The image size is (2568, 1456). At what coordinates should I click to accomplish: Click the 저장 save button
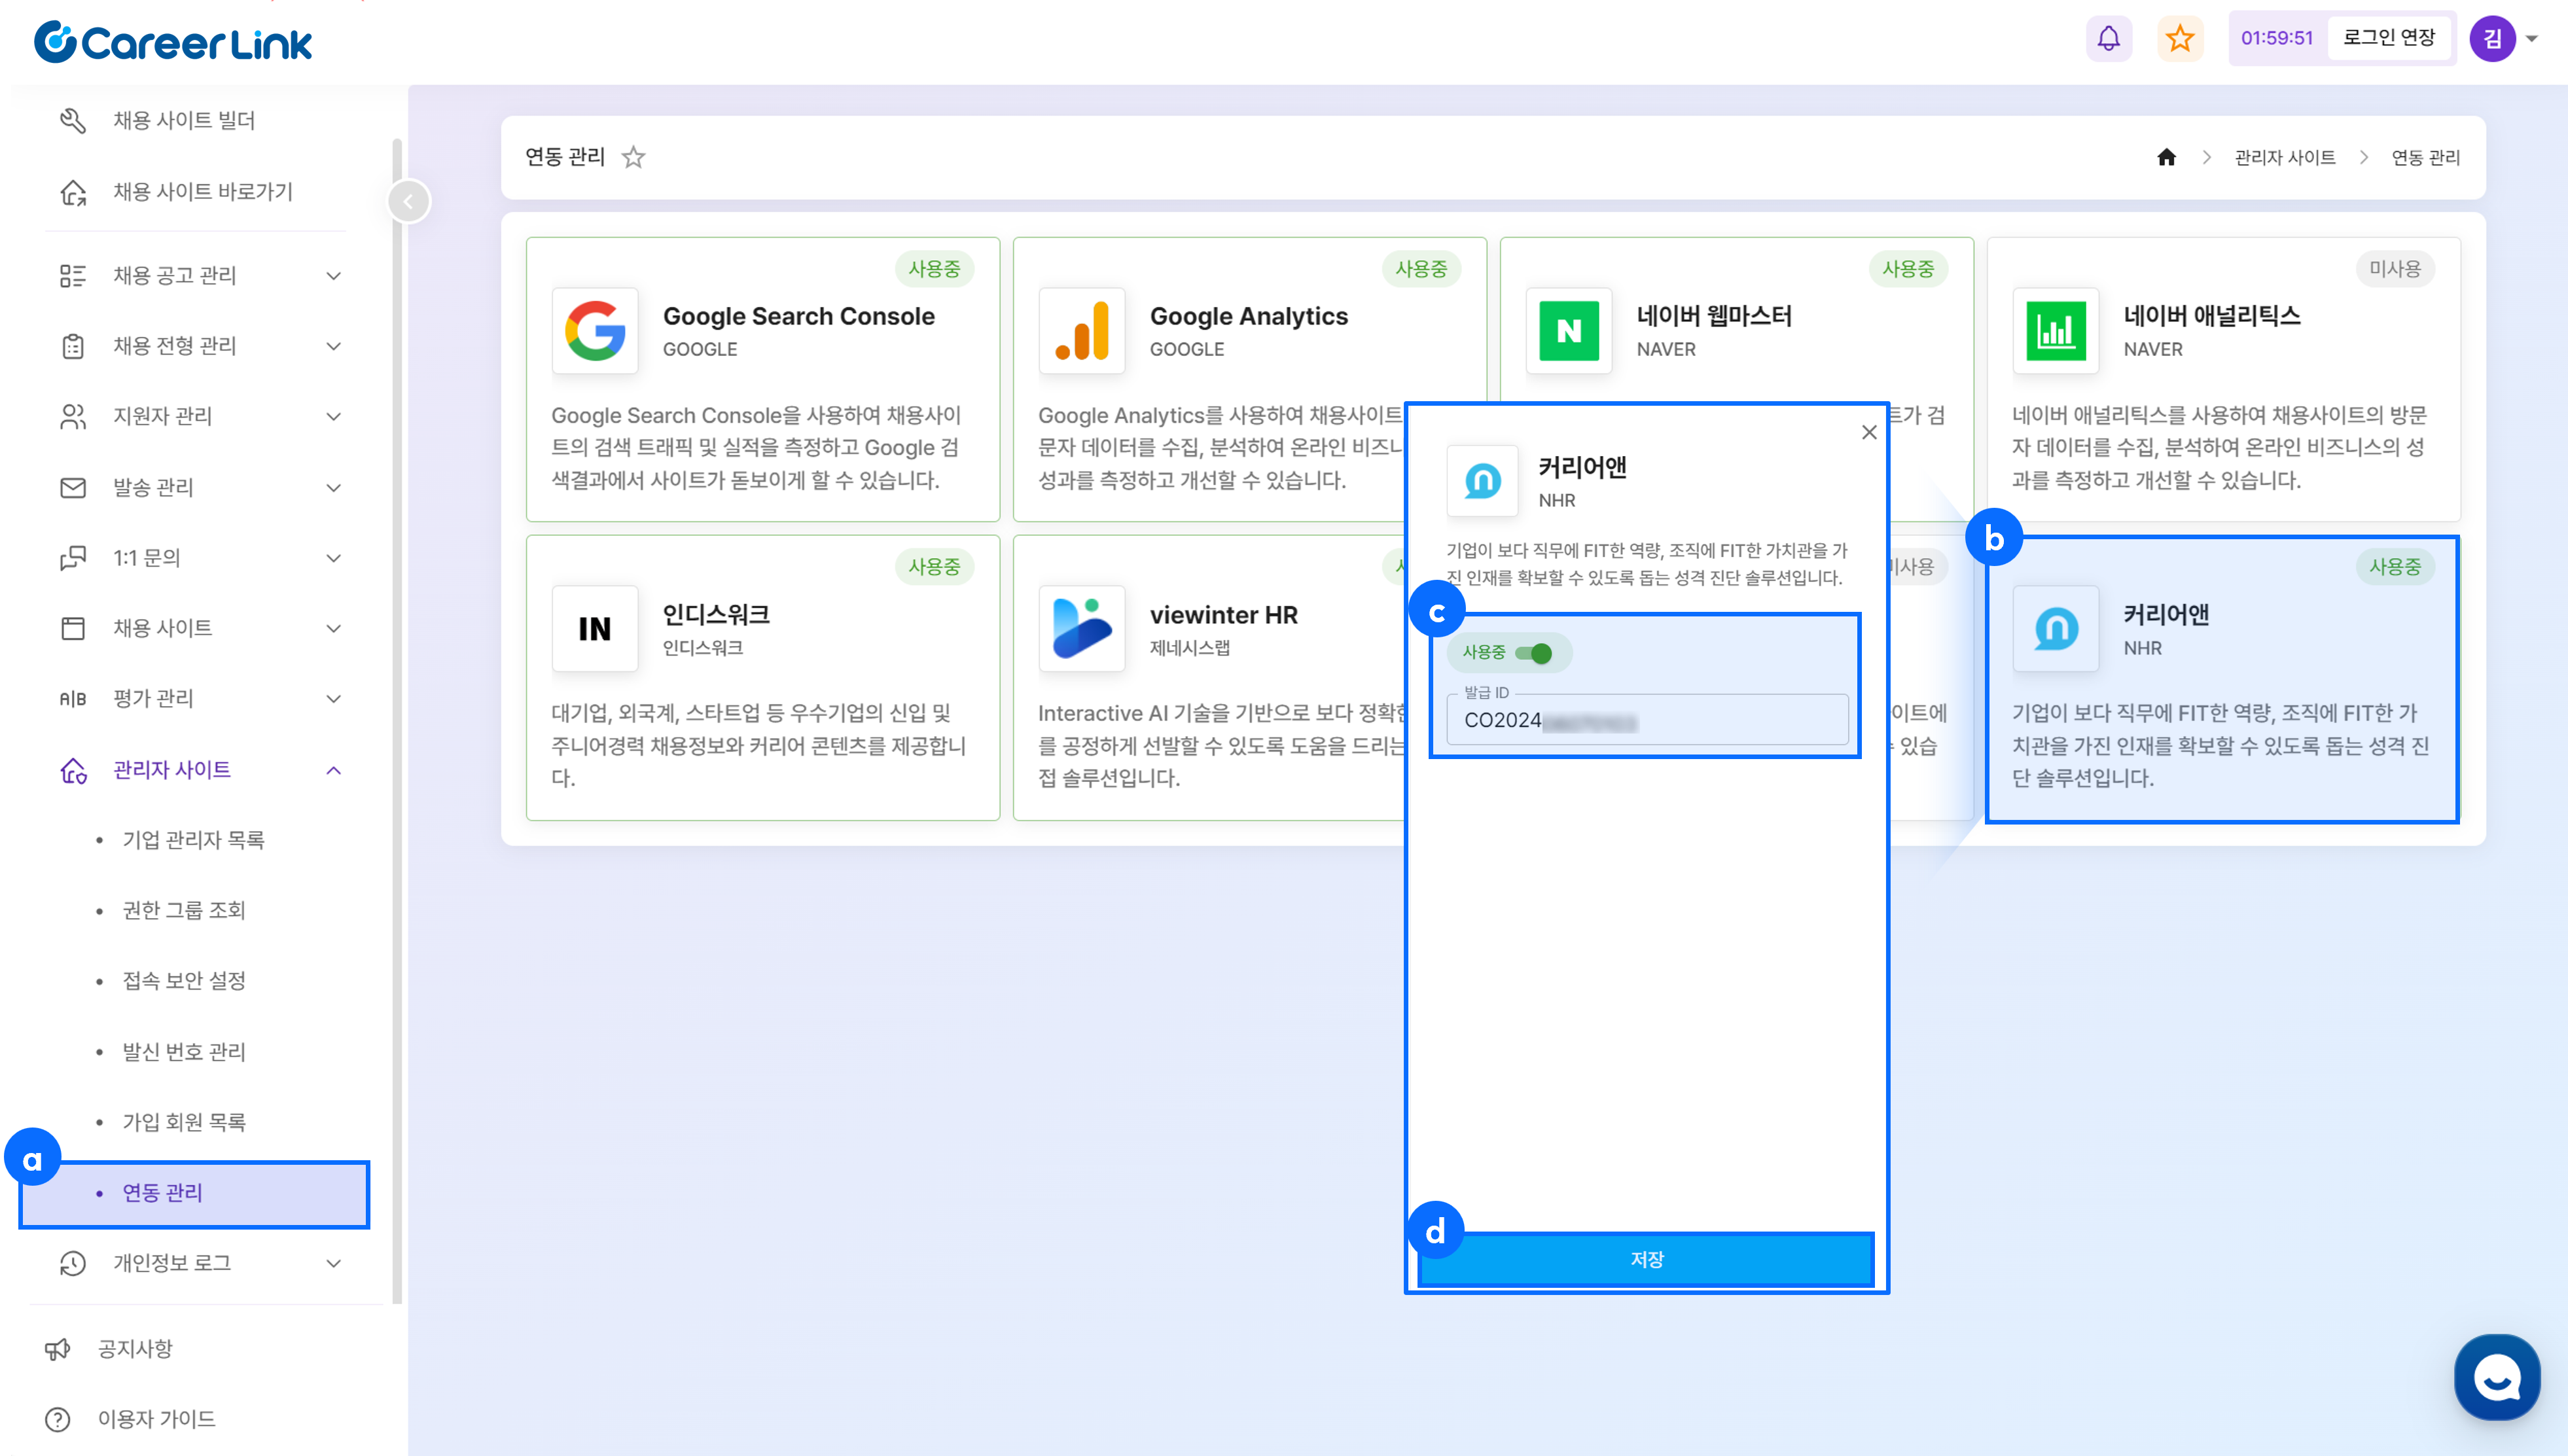pos(1646,1259)
